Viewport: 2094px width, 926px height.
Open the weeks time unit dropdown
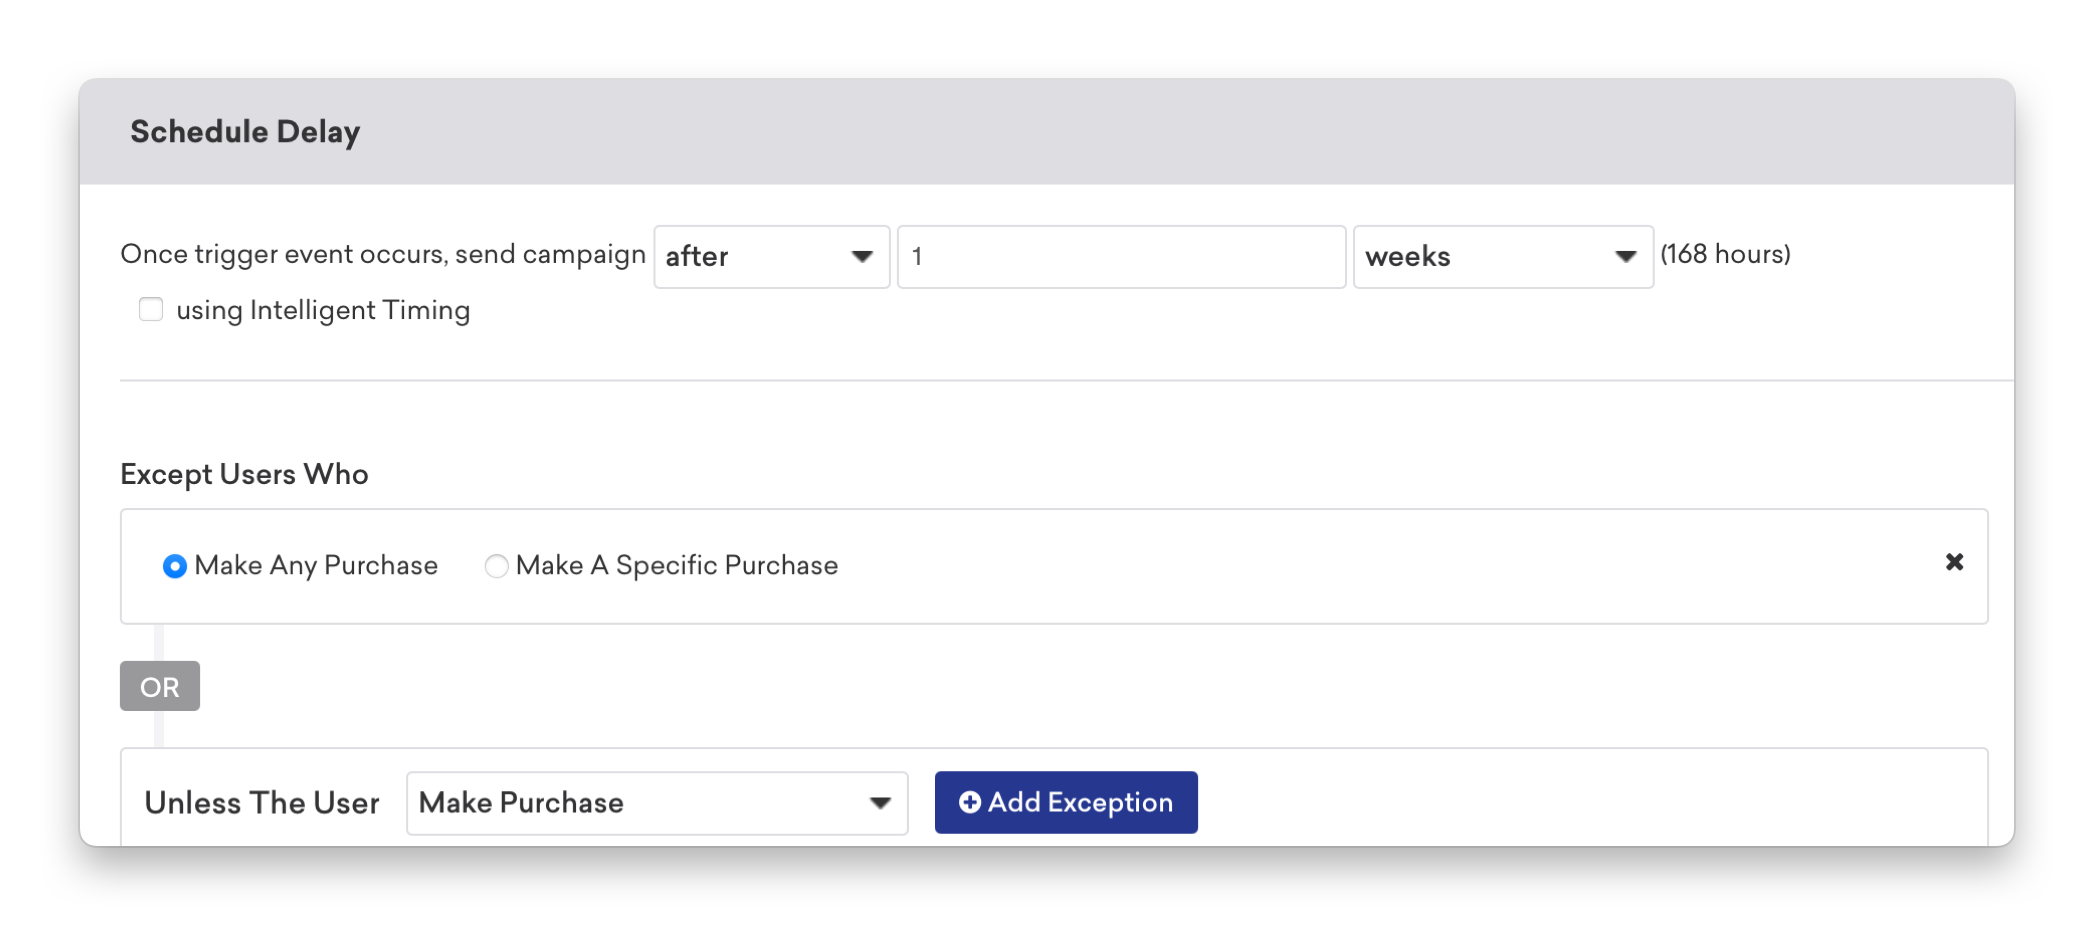click(1502, 257)
